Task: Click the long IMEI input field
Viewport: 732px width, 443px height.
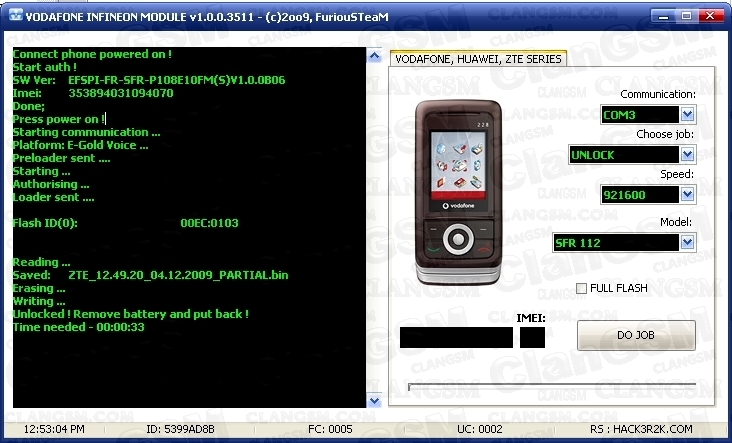Action: coord(456,337)
